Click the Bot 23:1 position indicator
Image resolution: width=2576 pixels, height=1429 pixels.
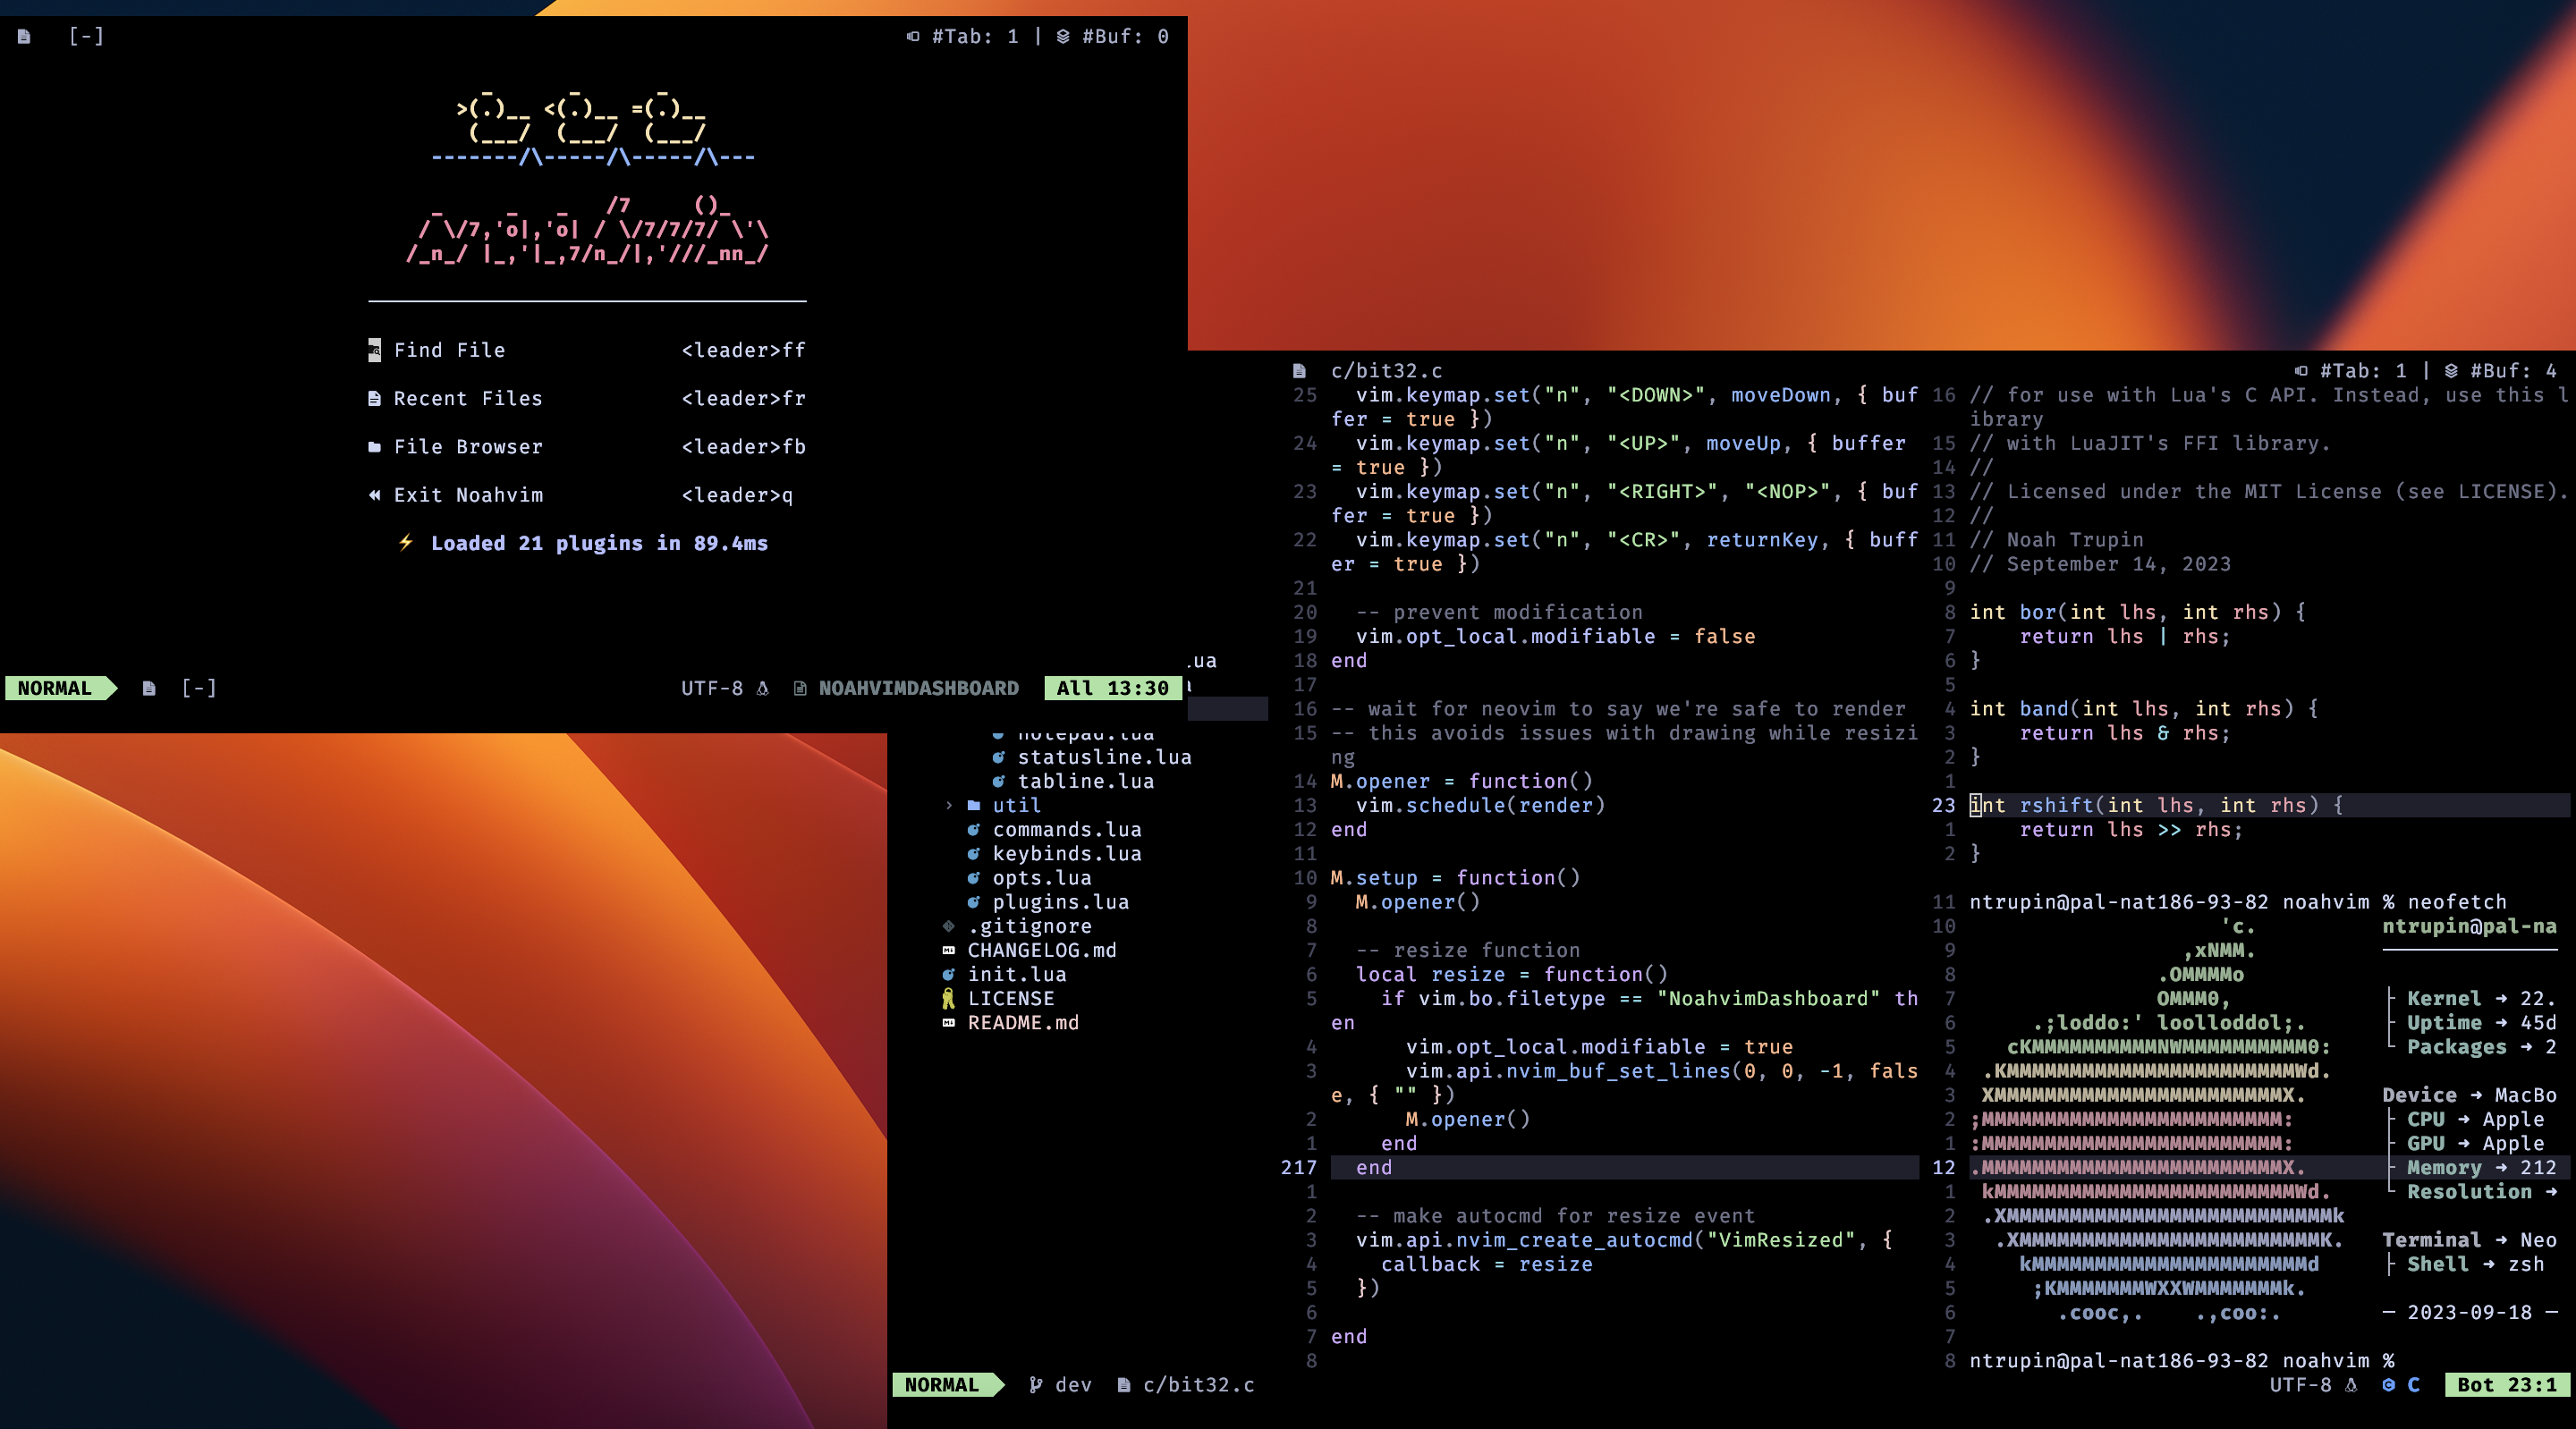click(x=2506, y=1385)
